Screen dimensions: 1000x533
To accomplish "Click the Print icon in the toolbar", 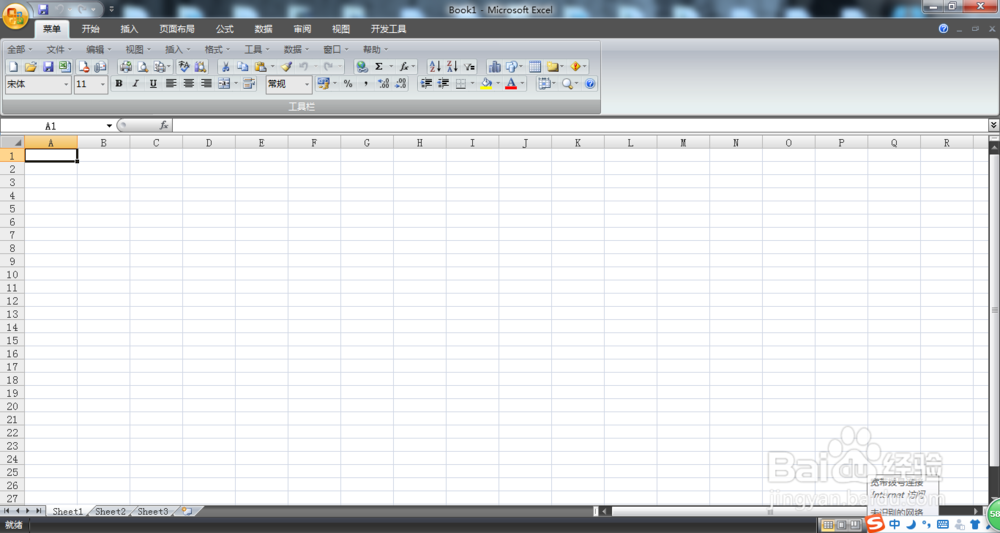I will pos(126,66).
